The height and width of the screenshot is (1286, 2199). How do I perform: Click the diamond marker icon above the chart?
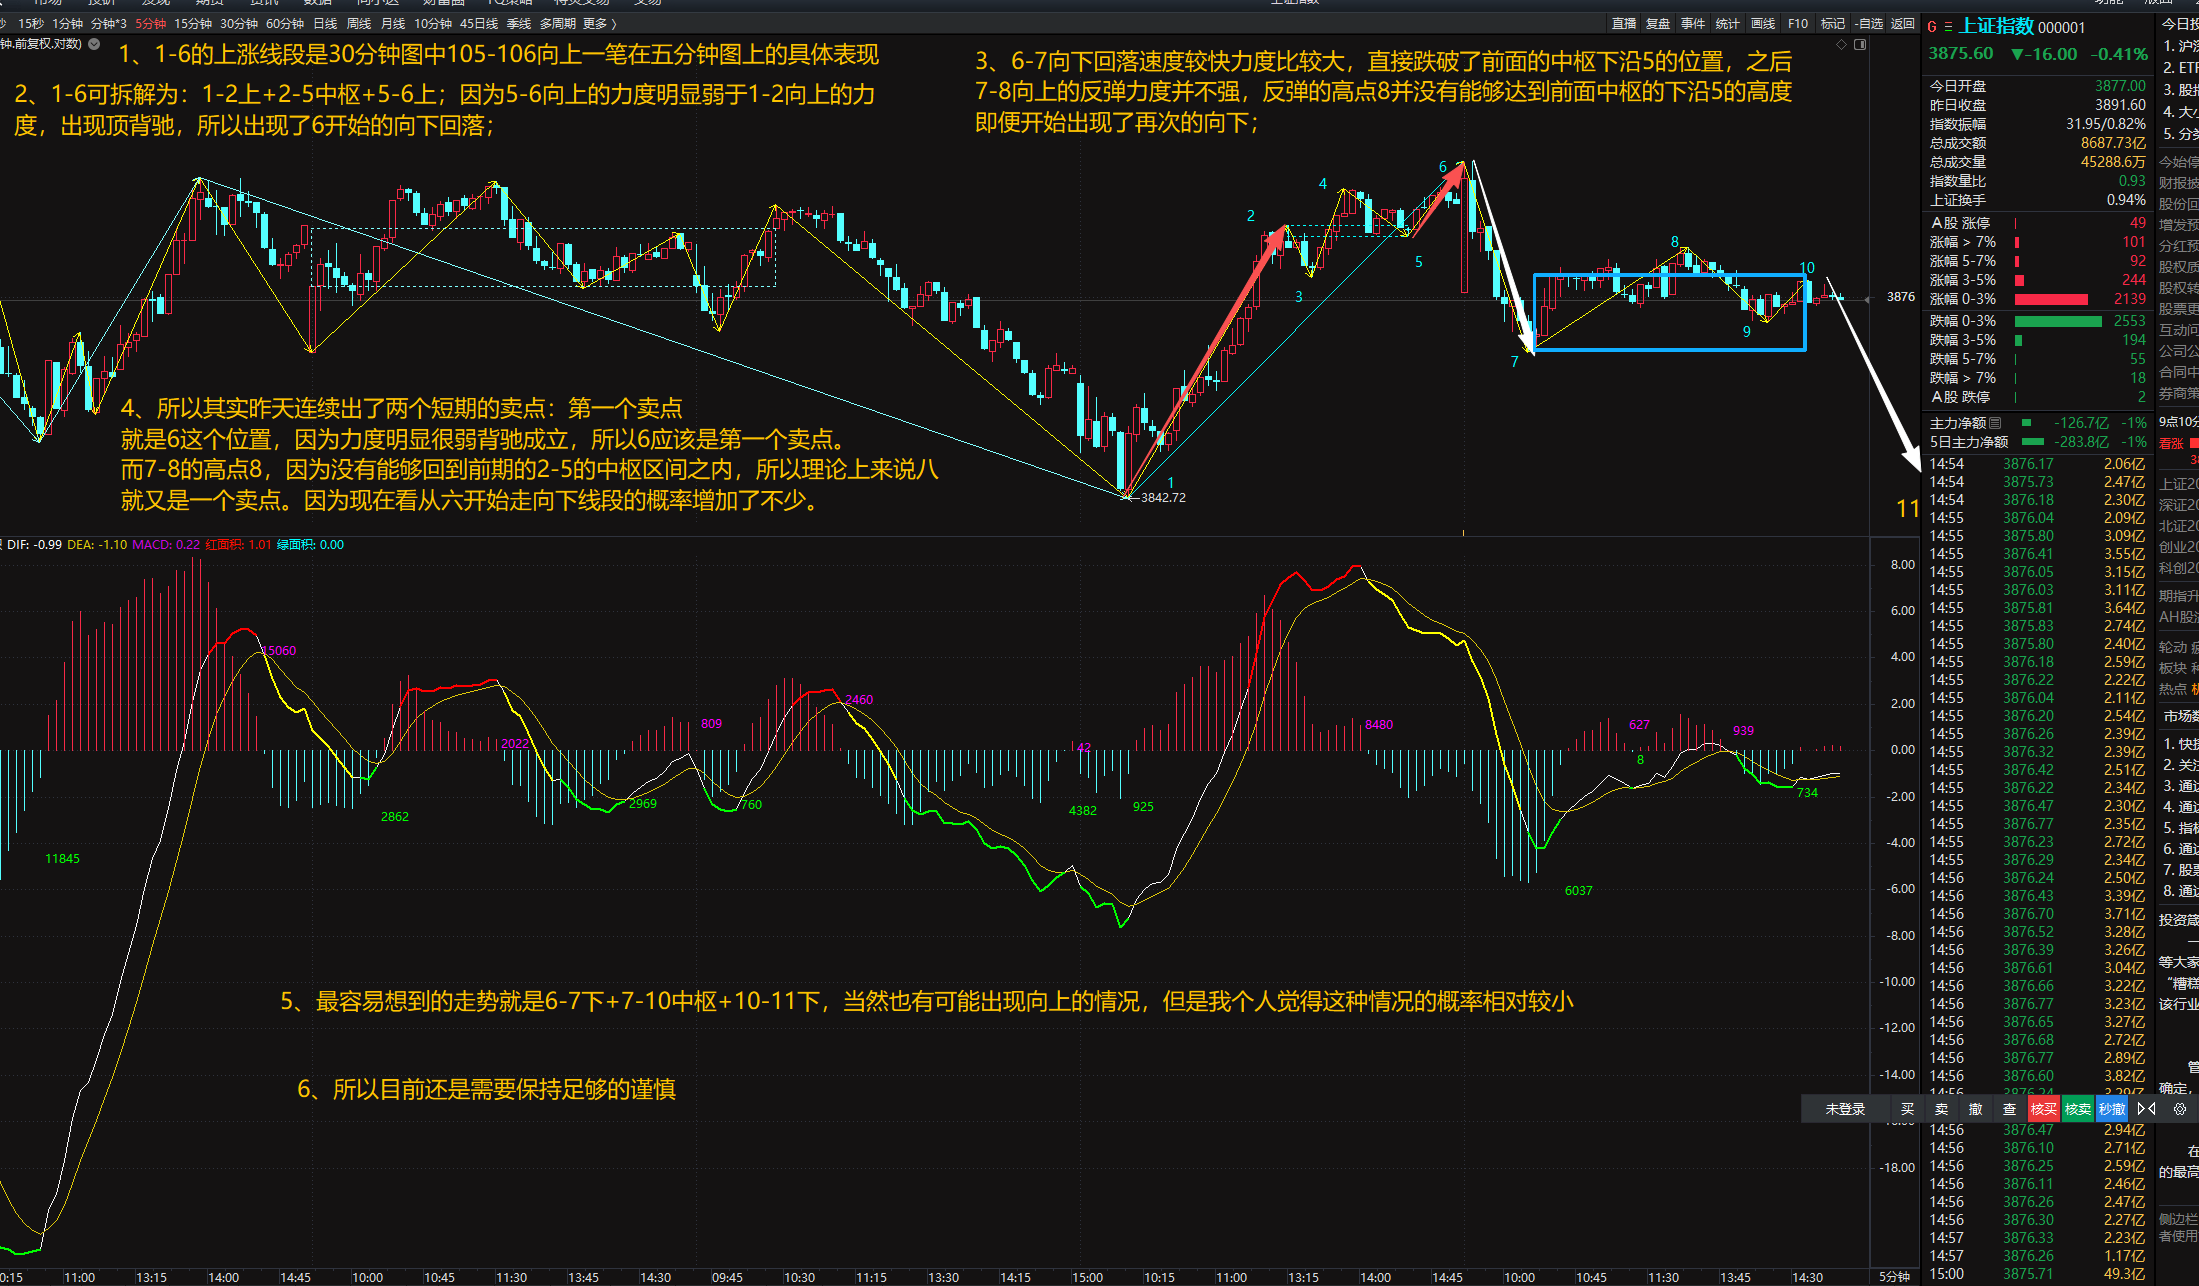(x=1841, y=44)
